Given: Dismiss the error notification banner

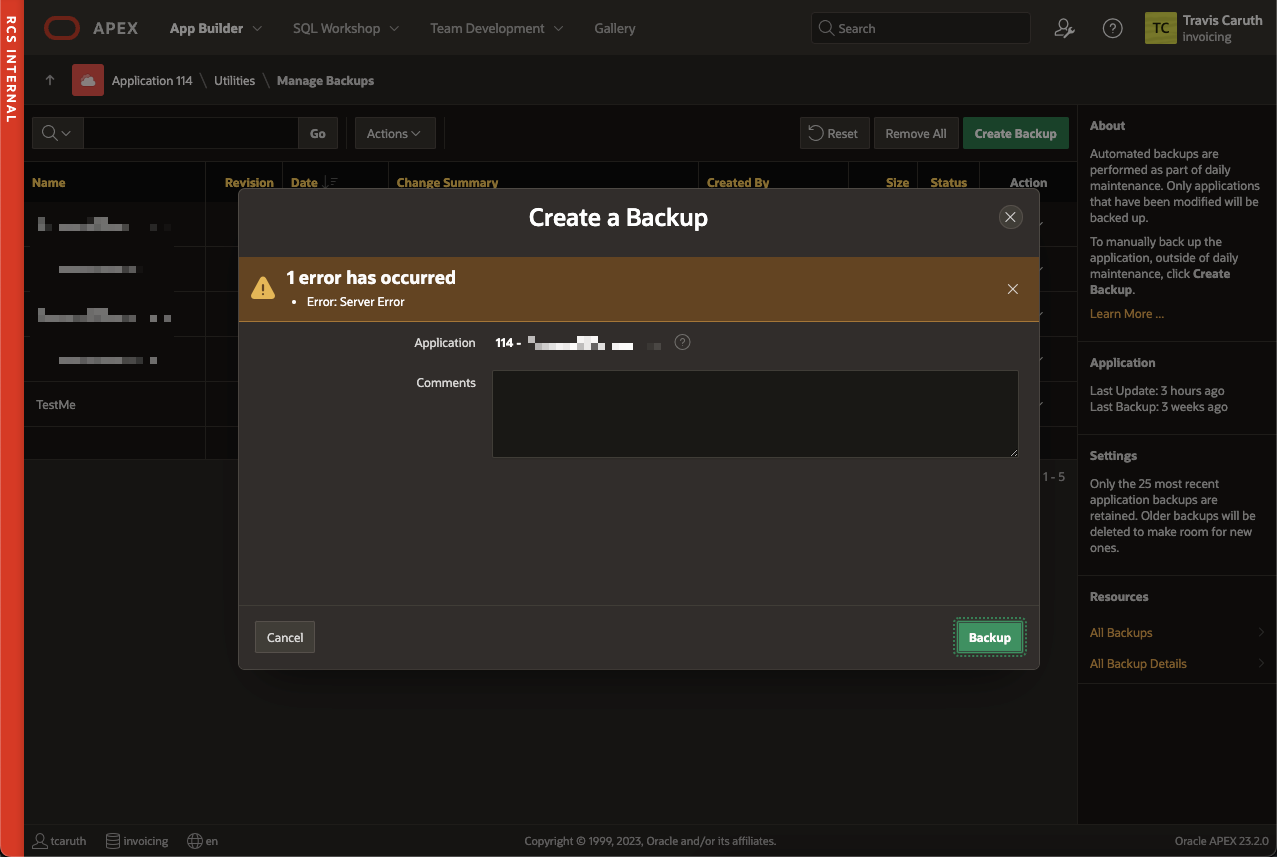Looking at the screenshot, I should coord(1013,289).
